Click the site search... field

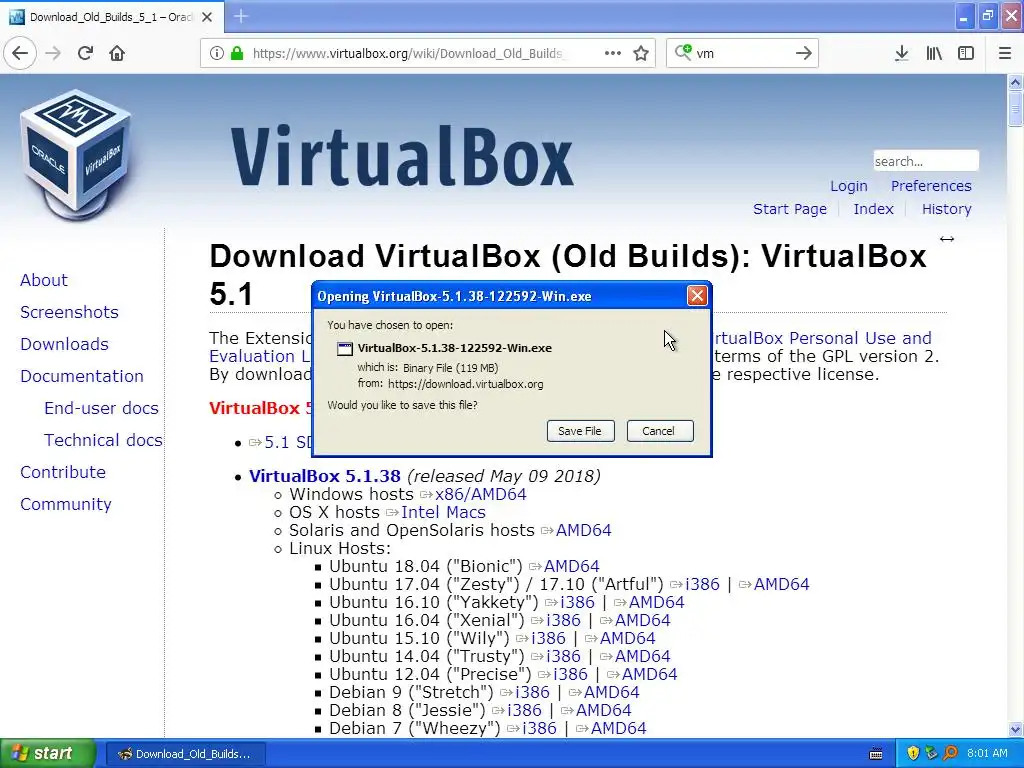pyautogui.click(x=925, y=161)
